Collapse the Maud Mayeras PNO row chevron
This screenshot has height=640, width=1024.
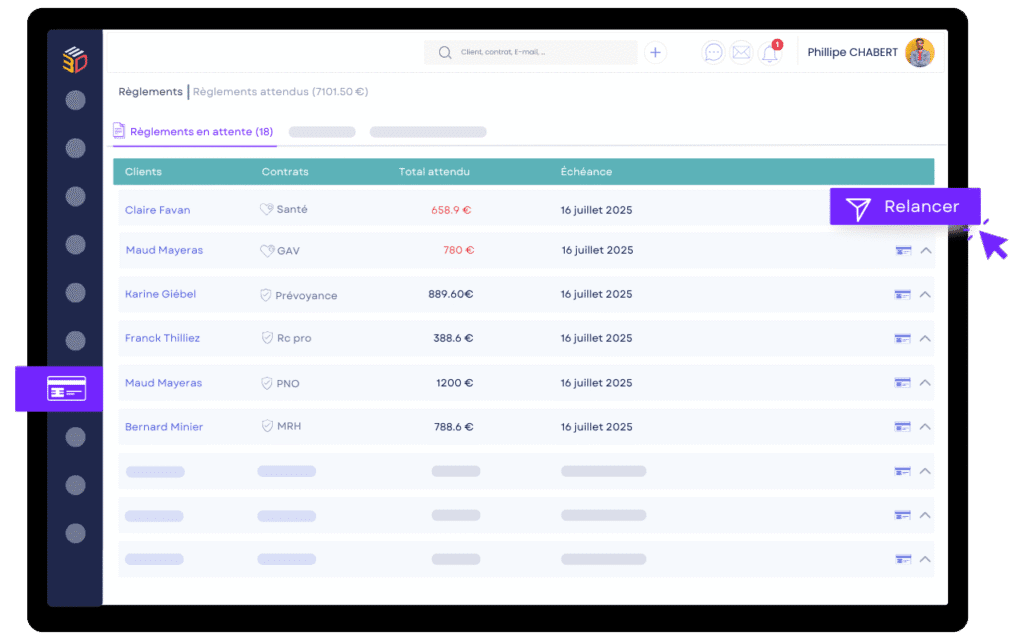[927, 382]
